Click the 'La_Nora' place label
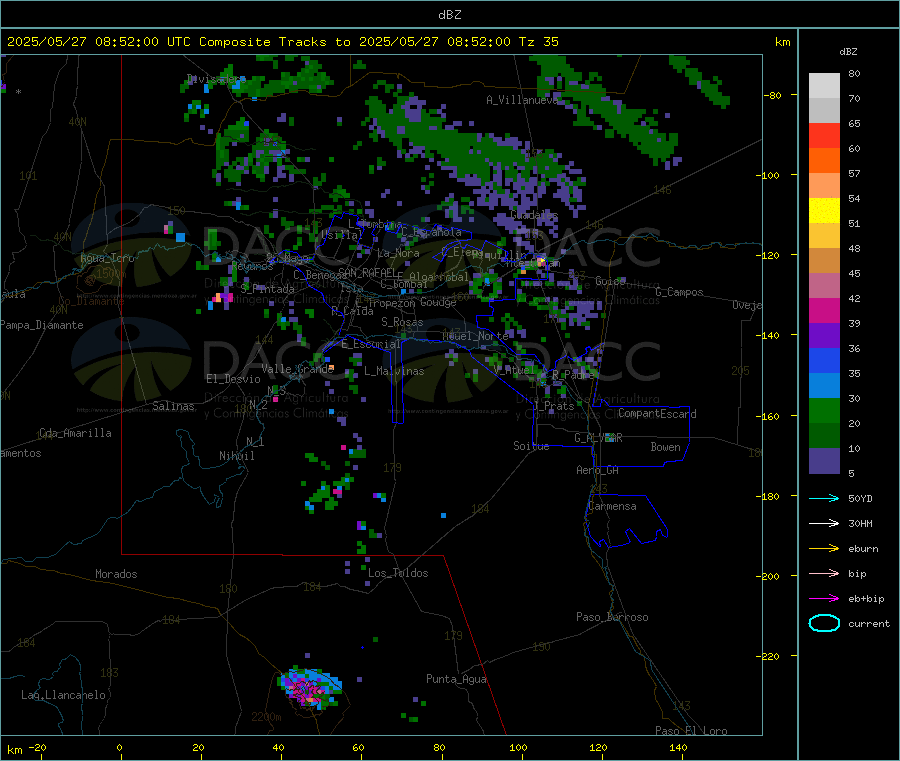Image resolution: width=900 pixels, height=761 pixels. point(398,253)
